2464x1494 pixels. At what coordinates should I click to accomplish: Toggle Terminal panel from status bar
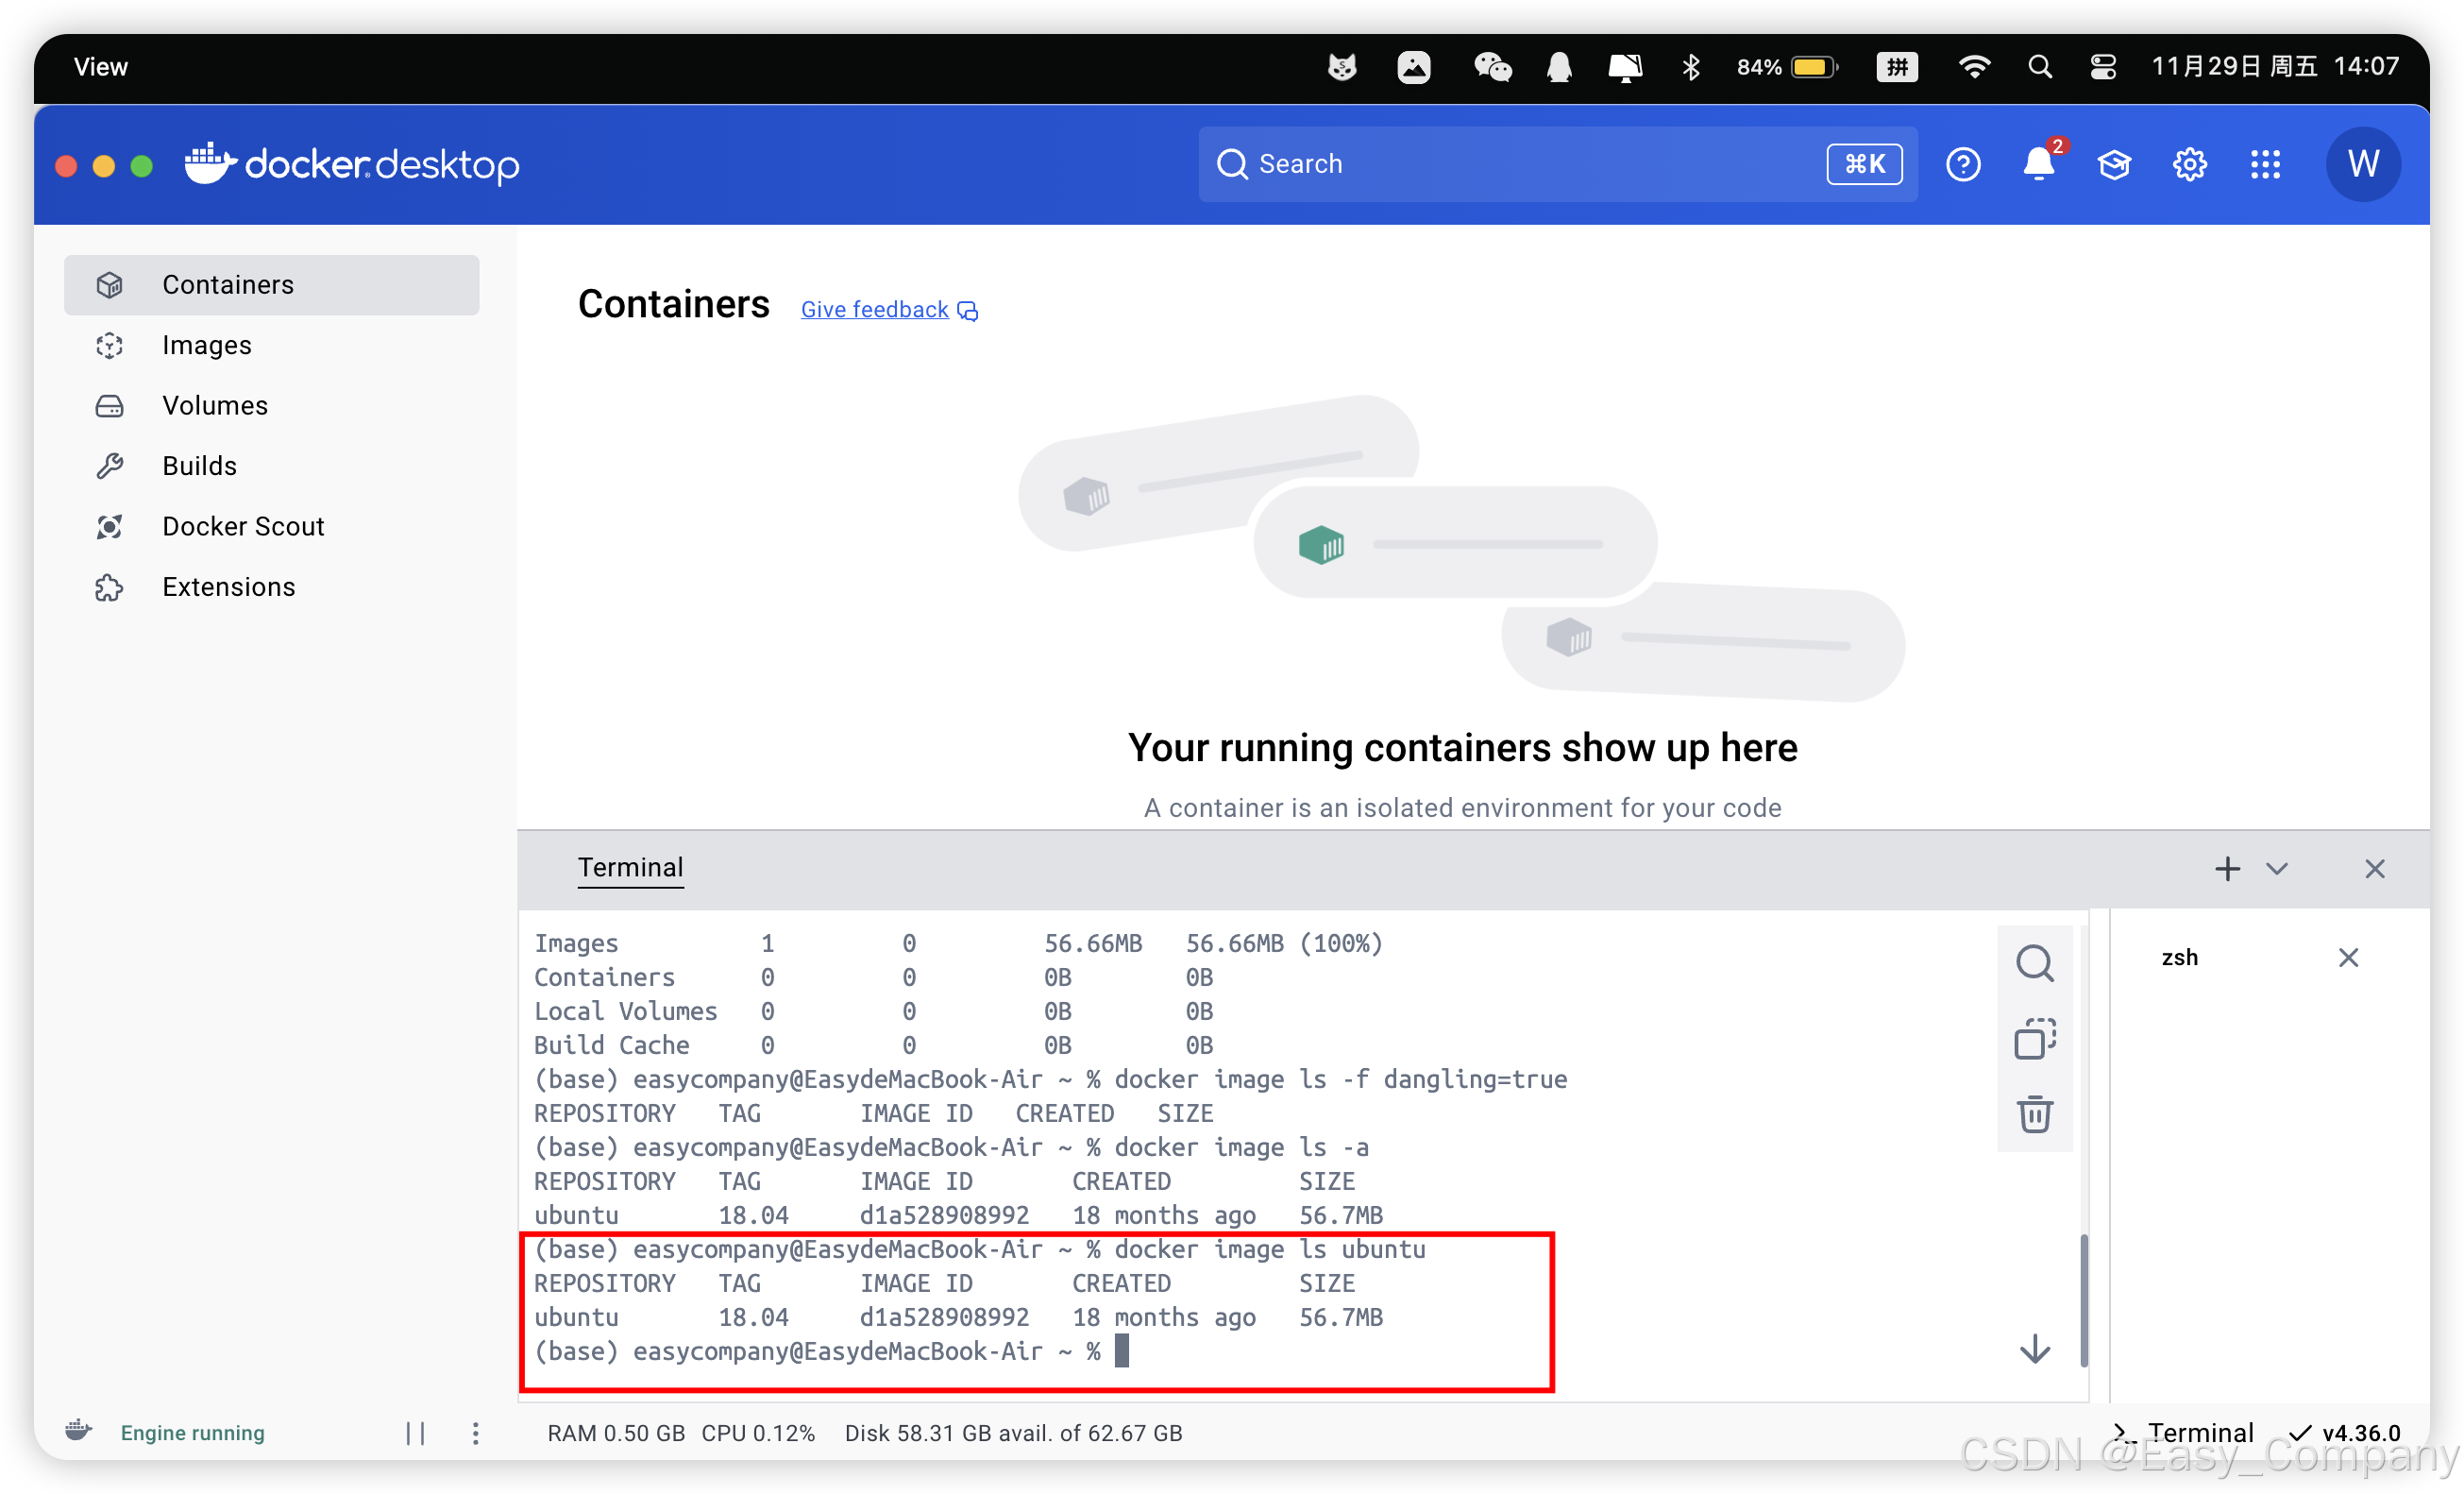point(2184,1433)
